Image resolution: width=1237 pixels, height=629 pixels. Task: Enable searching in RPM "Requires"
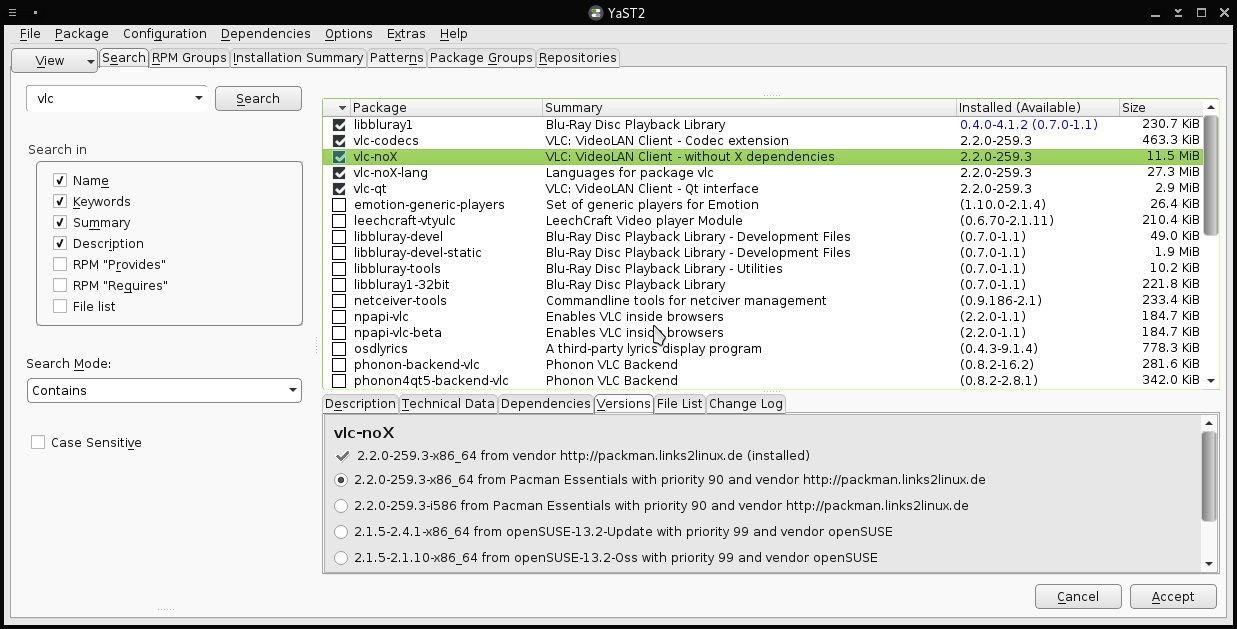60,286
